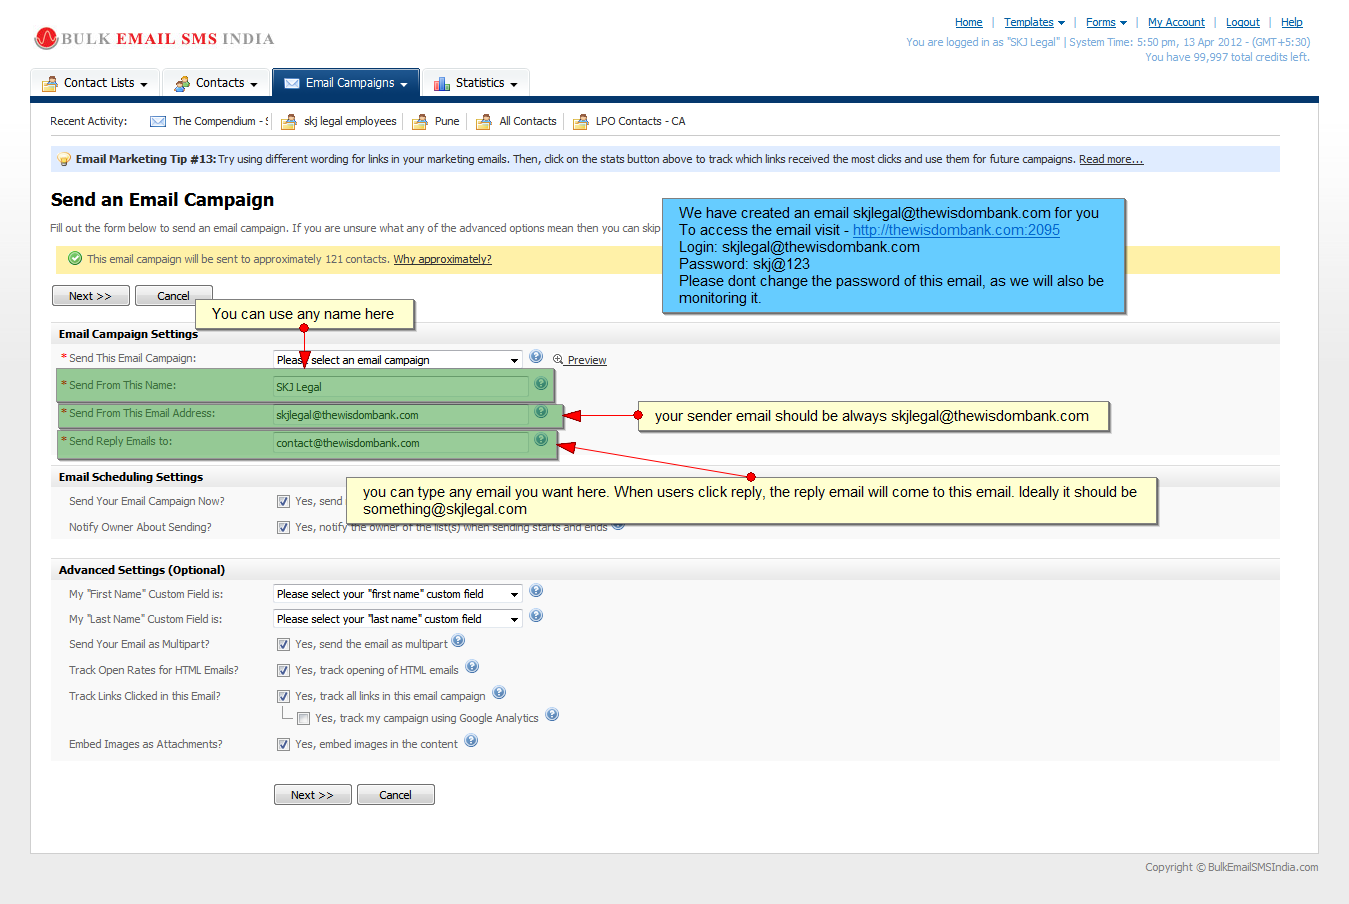Click the Send Reply Emails to field
Viewport: 1349px width, 904px height.
pos(400,443)
